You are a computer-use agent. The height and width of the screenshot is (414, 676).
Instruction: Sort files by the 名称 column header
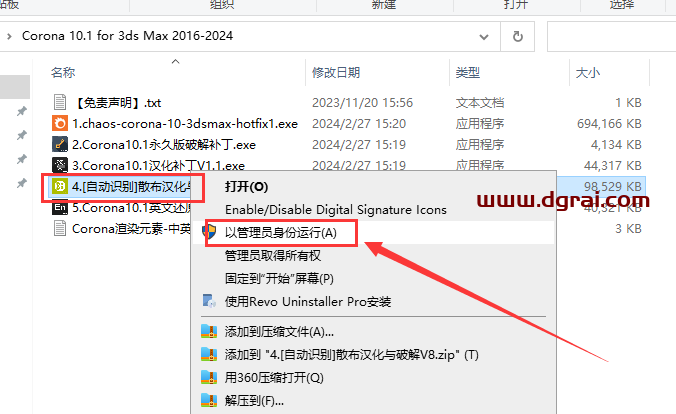pyautogui.click(x=63, y=72)
